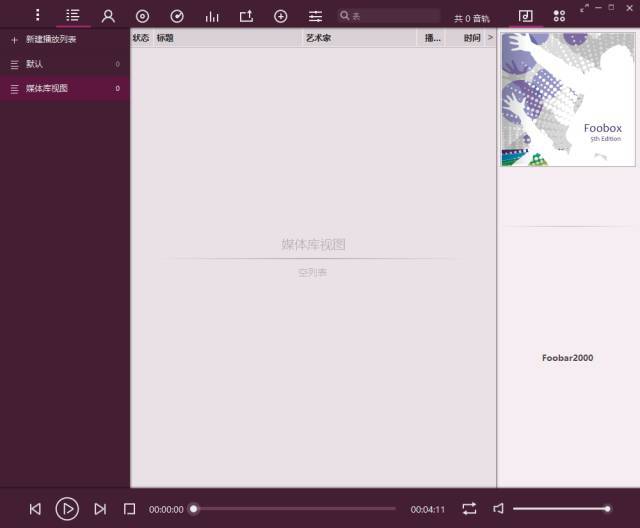The height and width of the screenshot is (528, 640).
Task: Open the album disc view icon
Action: point(142,16)
